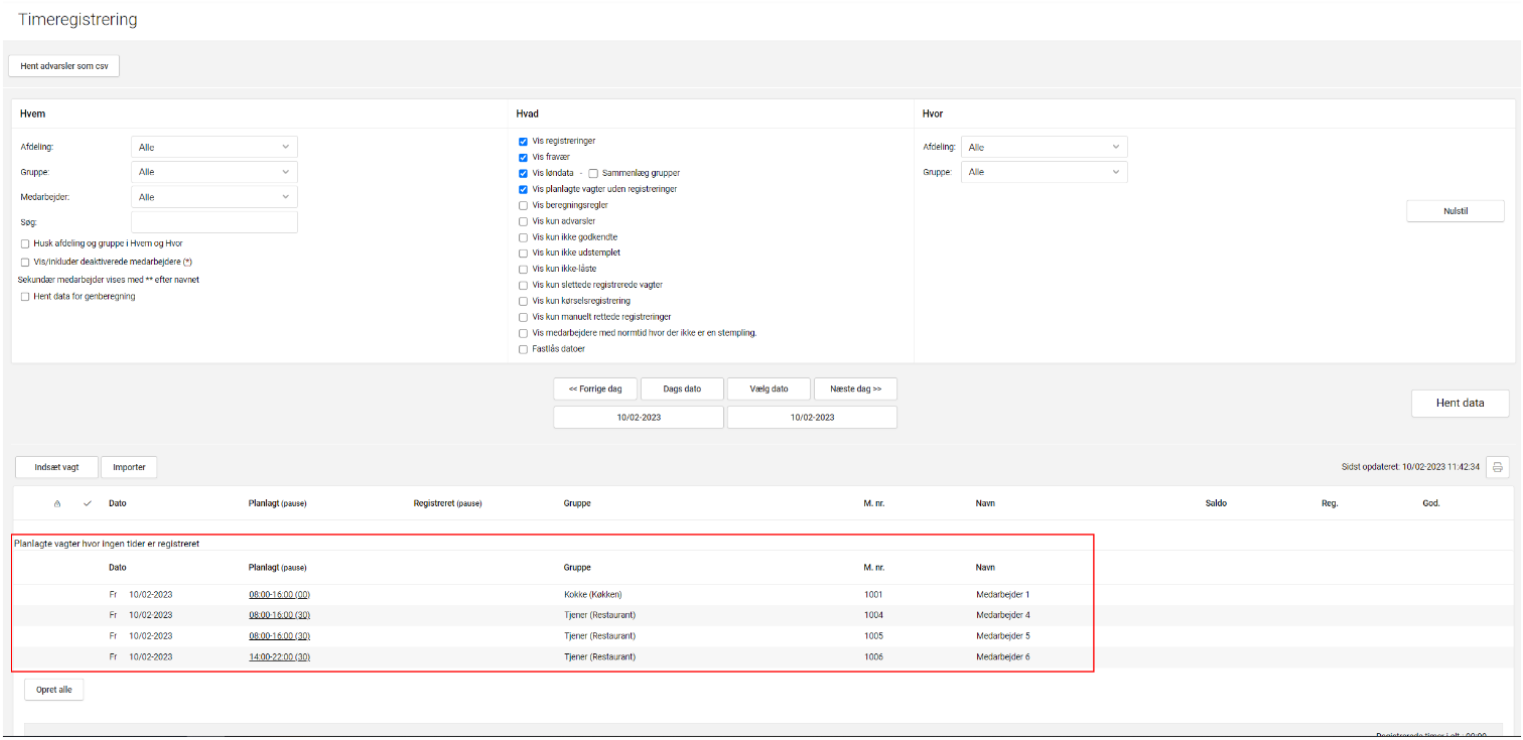Viewport: 1523px width, 740px height.
Task: Uncheck the Vis registreringer checkbox
Action: pyautogui.click(x=523, y=141)
